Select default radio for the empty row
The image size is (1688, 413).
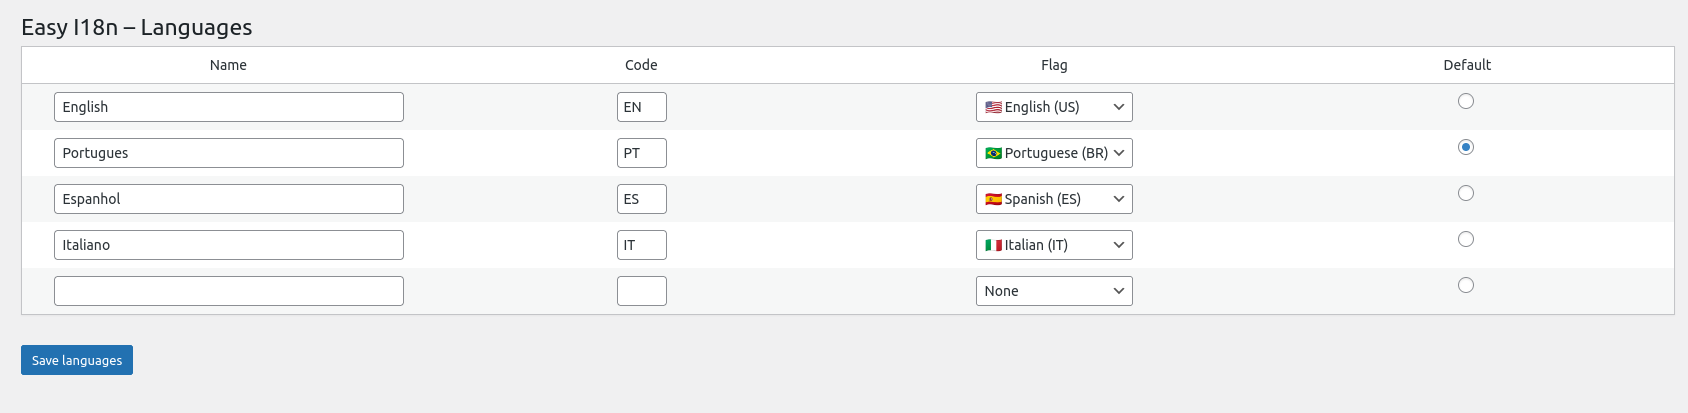(1466, 285)
